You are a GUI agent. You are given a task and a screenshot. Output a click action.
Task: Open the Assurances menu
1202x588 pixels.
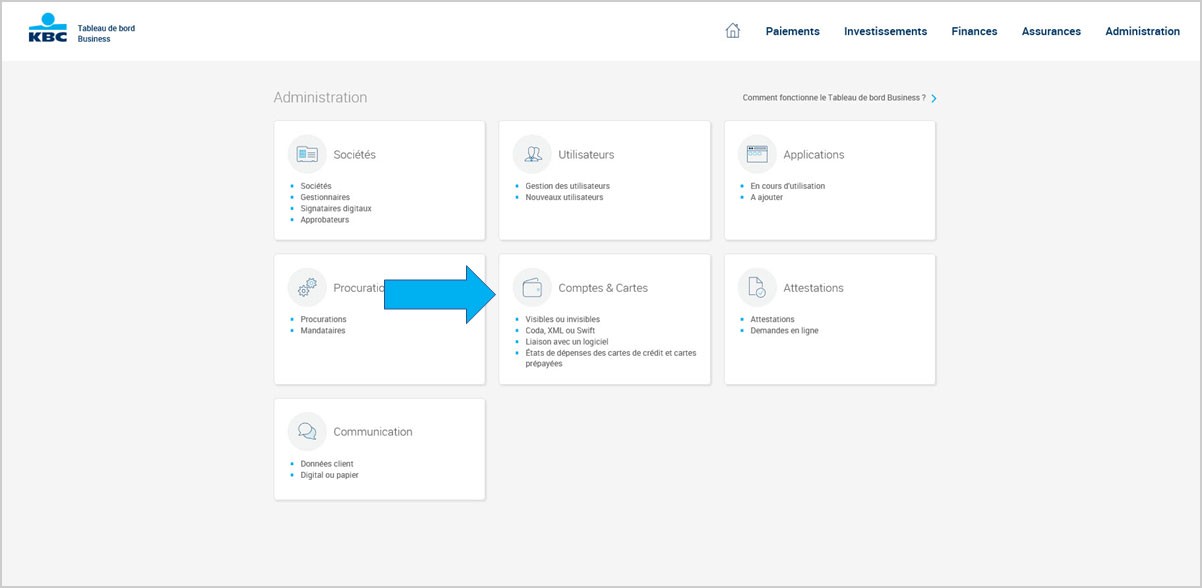(1051, 31)
